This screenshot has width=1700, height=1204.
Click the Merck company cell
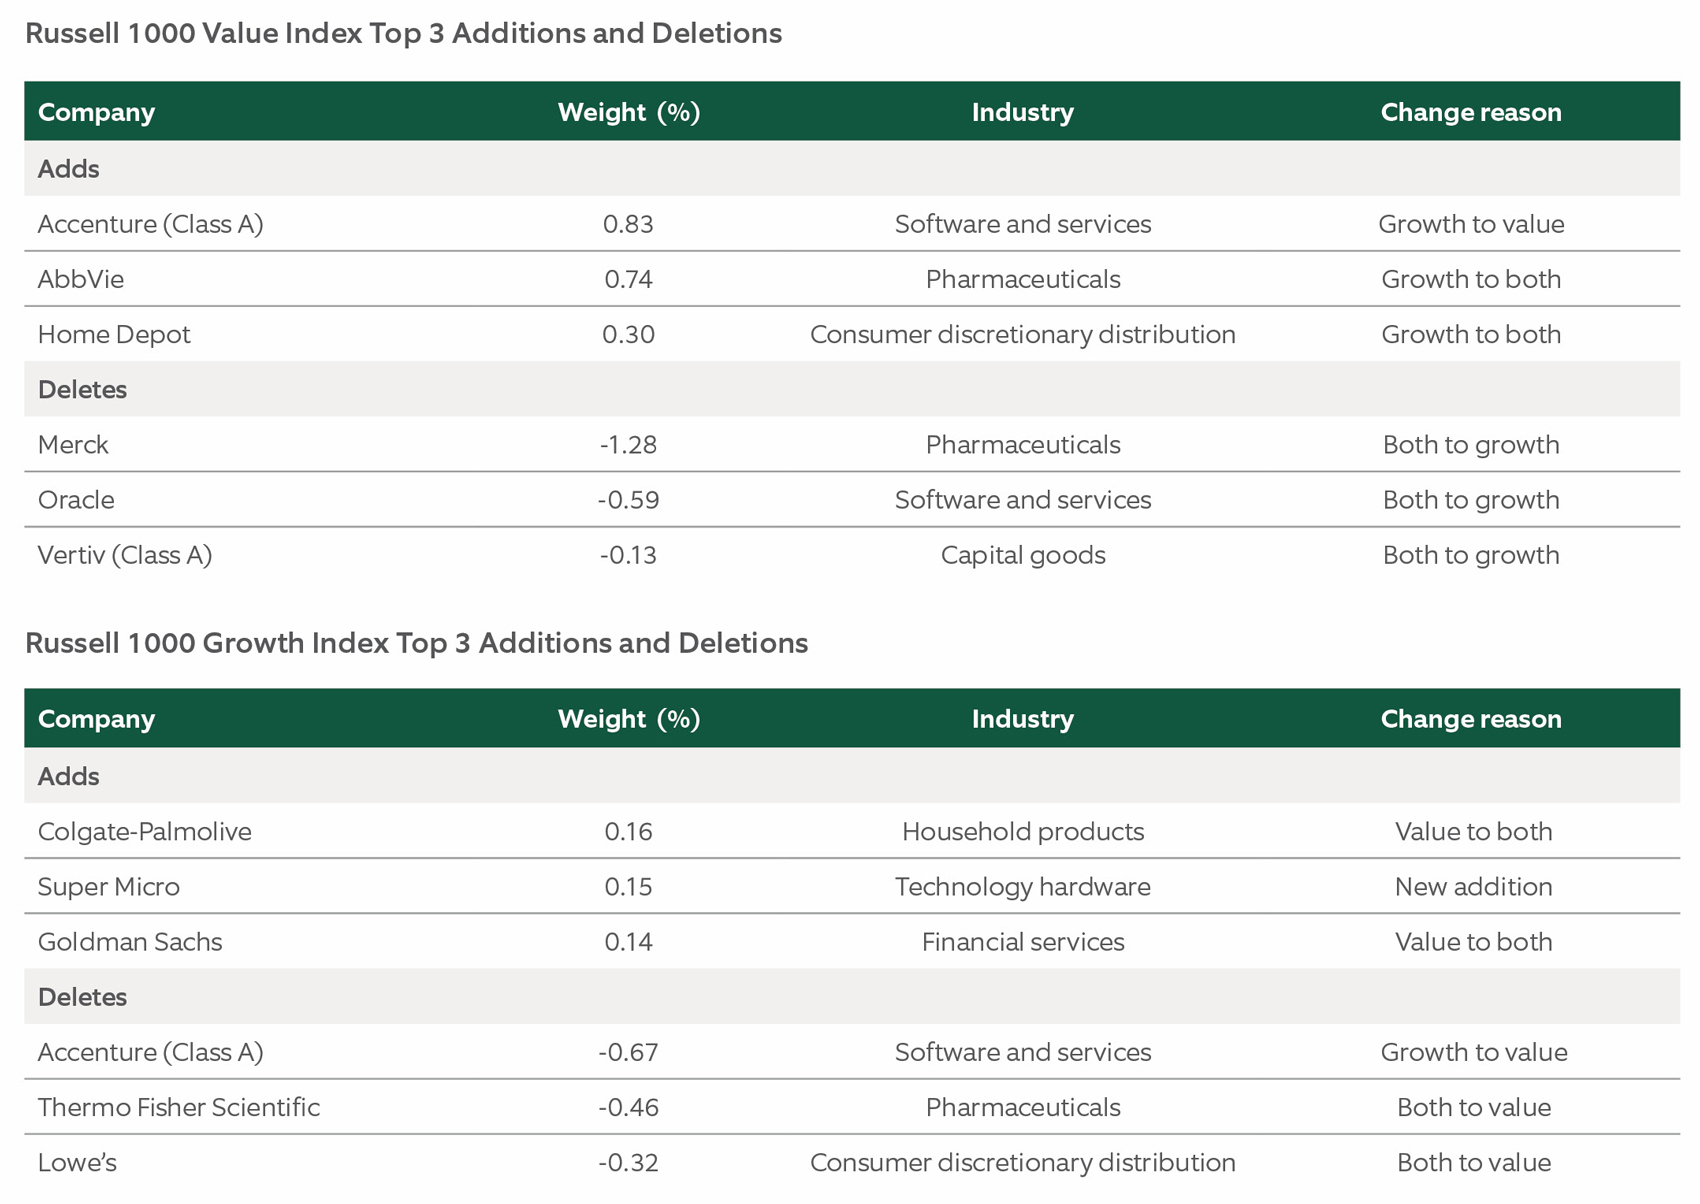click(73, 445)
